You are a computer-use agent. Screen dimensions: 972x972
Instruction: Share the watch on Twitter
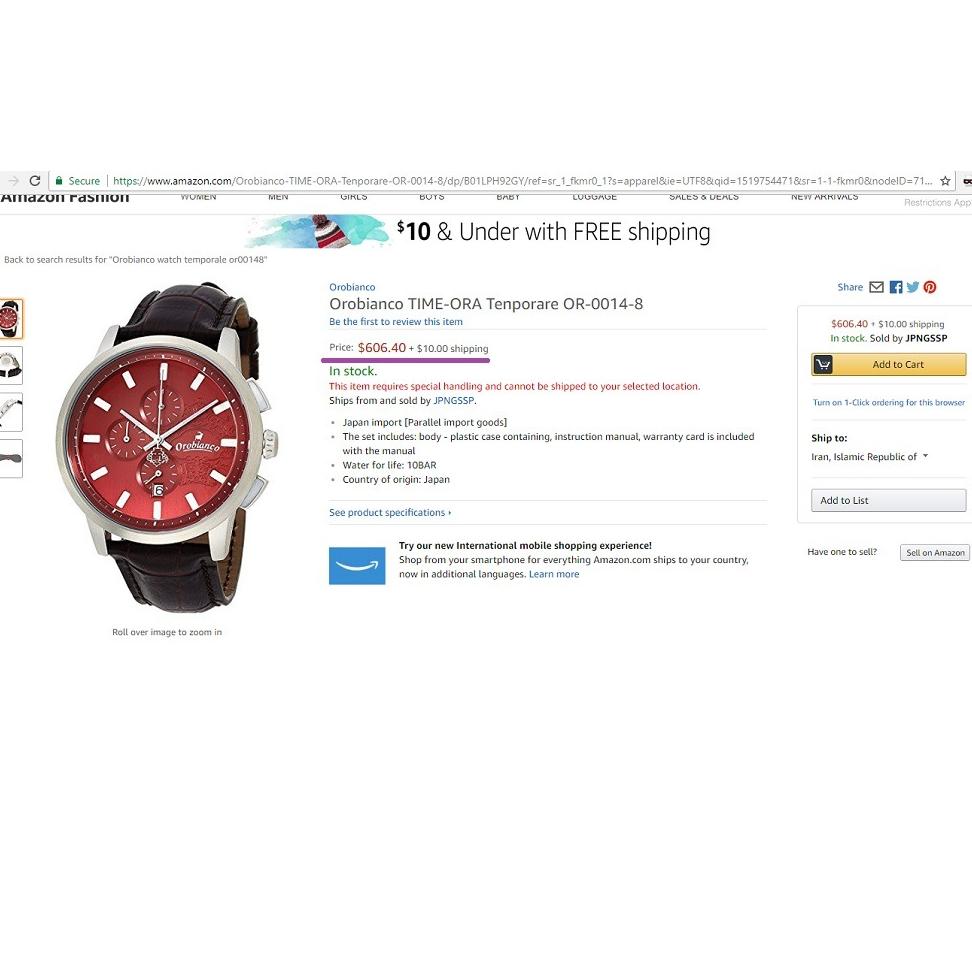coord(912,287)
